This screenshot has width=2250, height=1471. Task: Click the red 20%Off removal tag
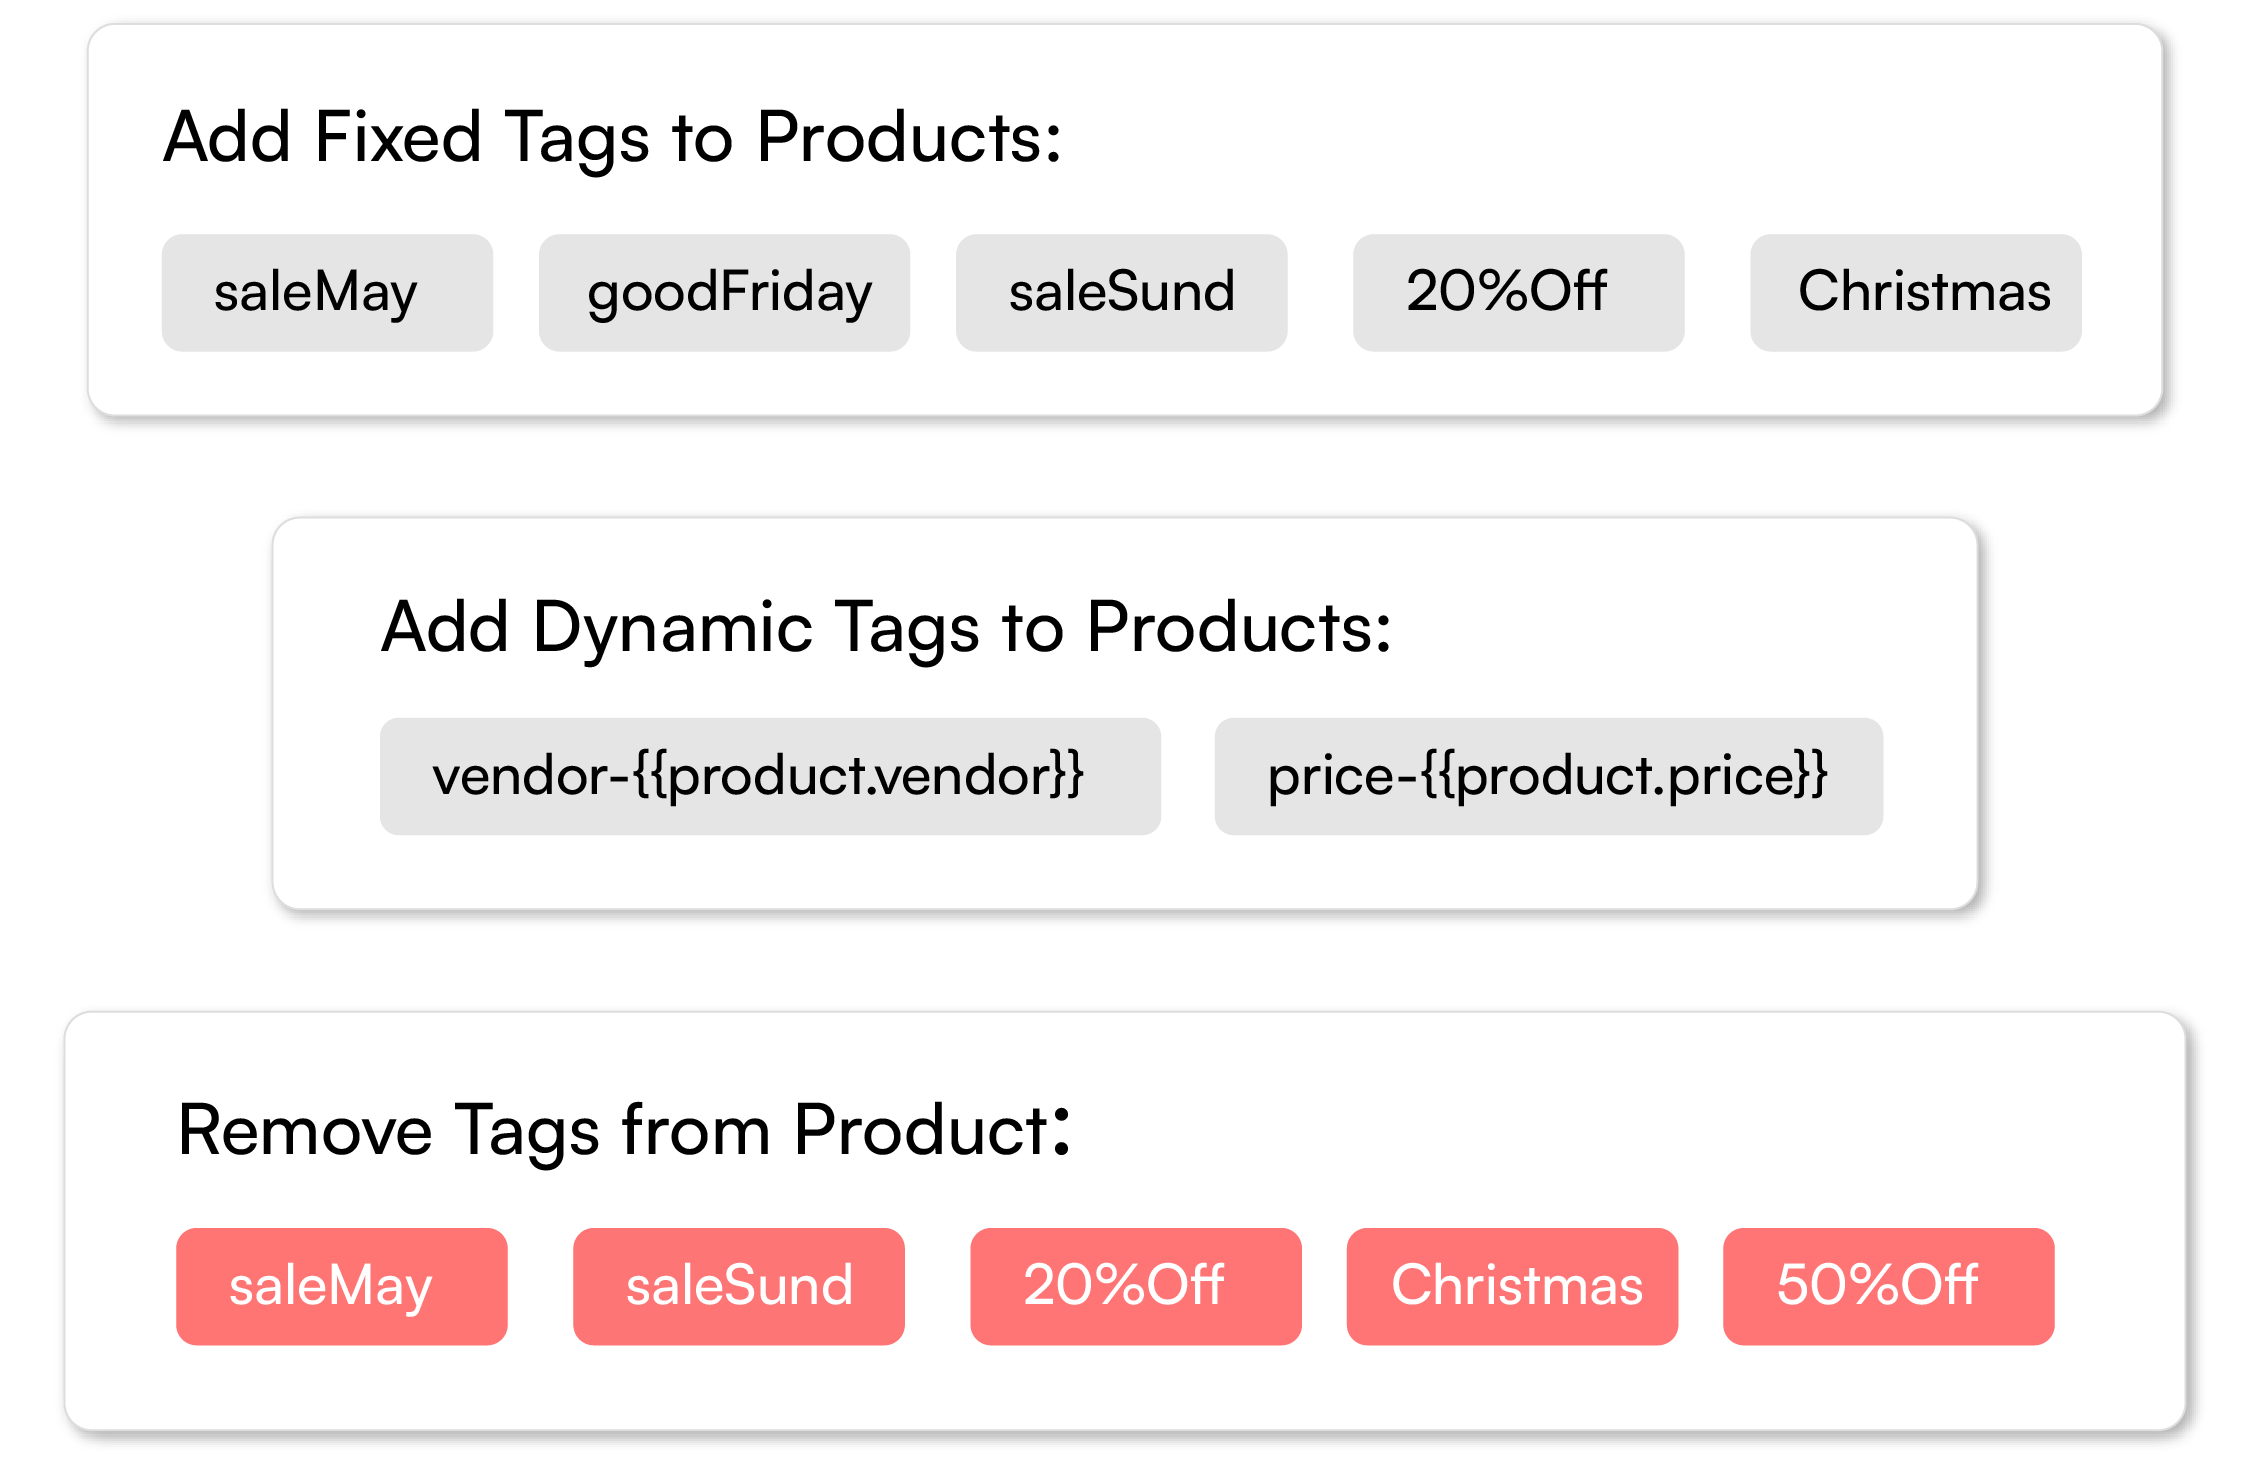click(x=1135, y=1286)
